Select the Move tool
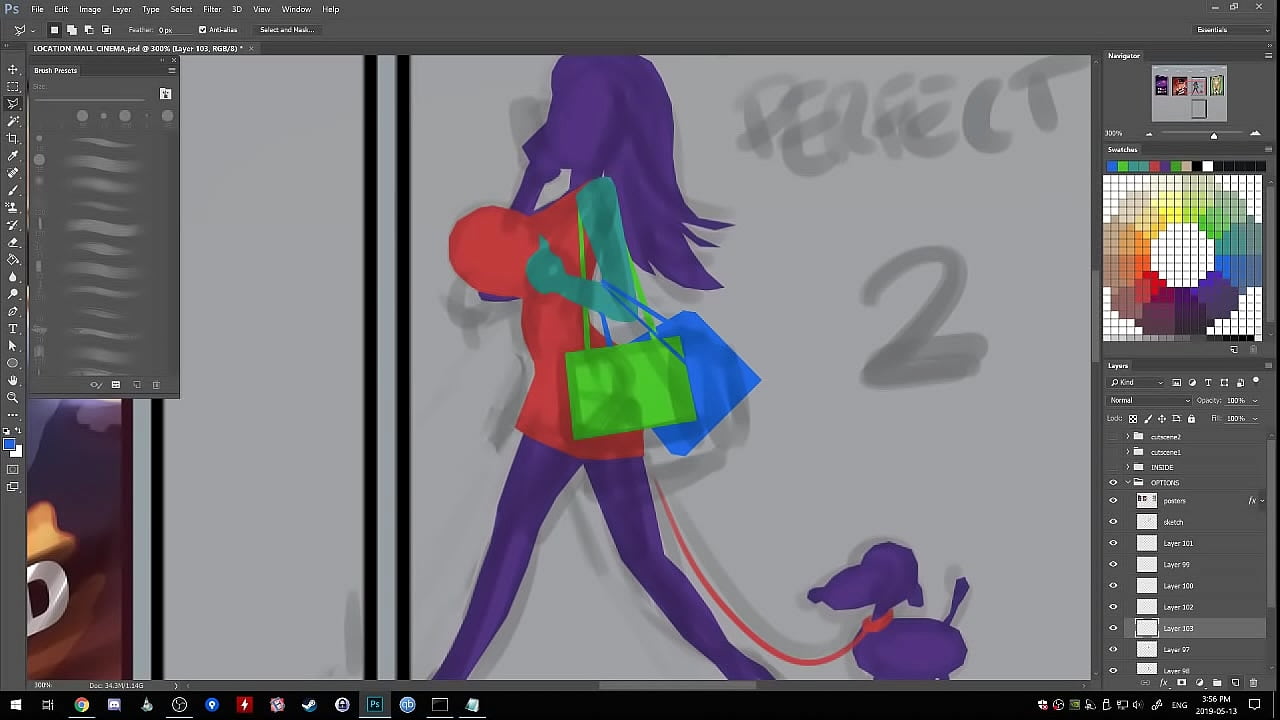 (x=13, y=69)
